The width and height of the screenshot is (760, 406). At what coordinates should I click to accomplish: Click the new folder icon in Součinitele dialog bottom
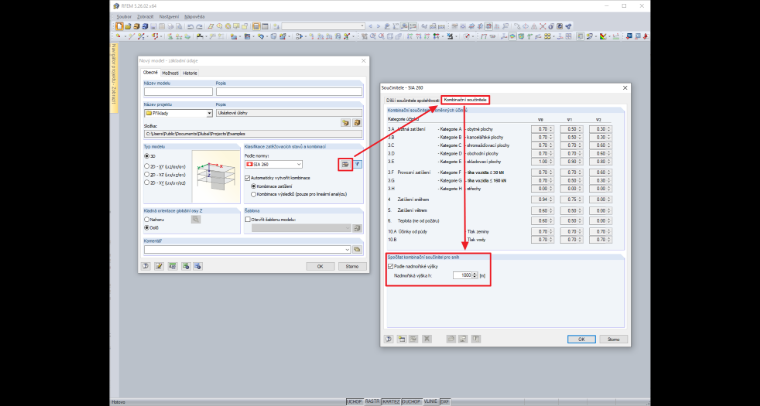(x=401, y=339)
